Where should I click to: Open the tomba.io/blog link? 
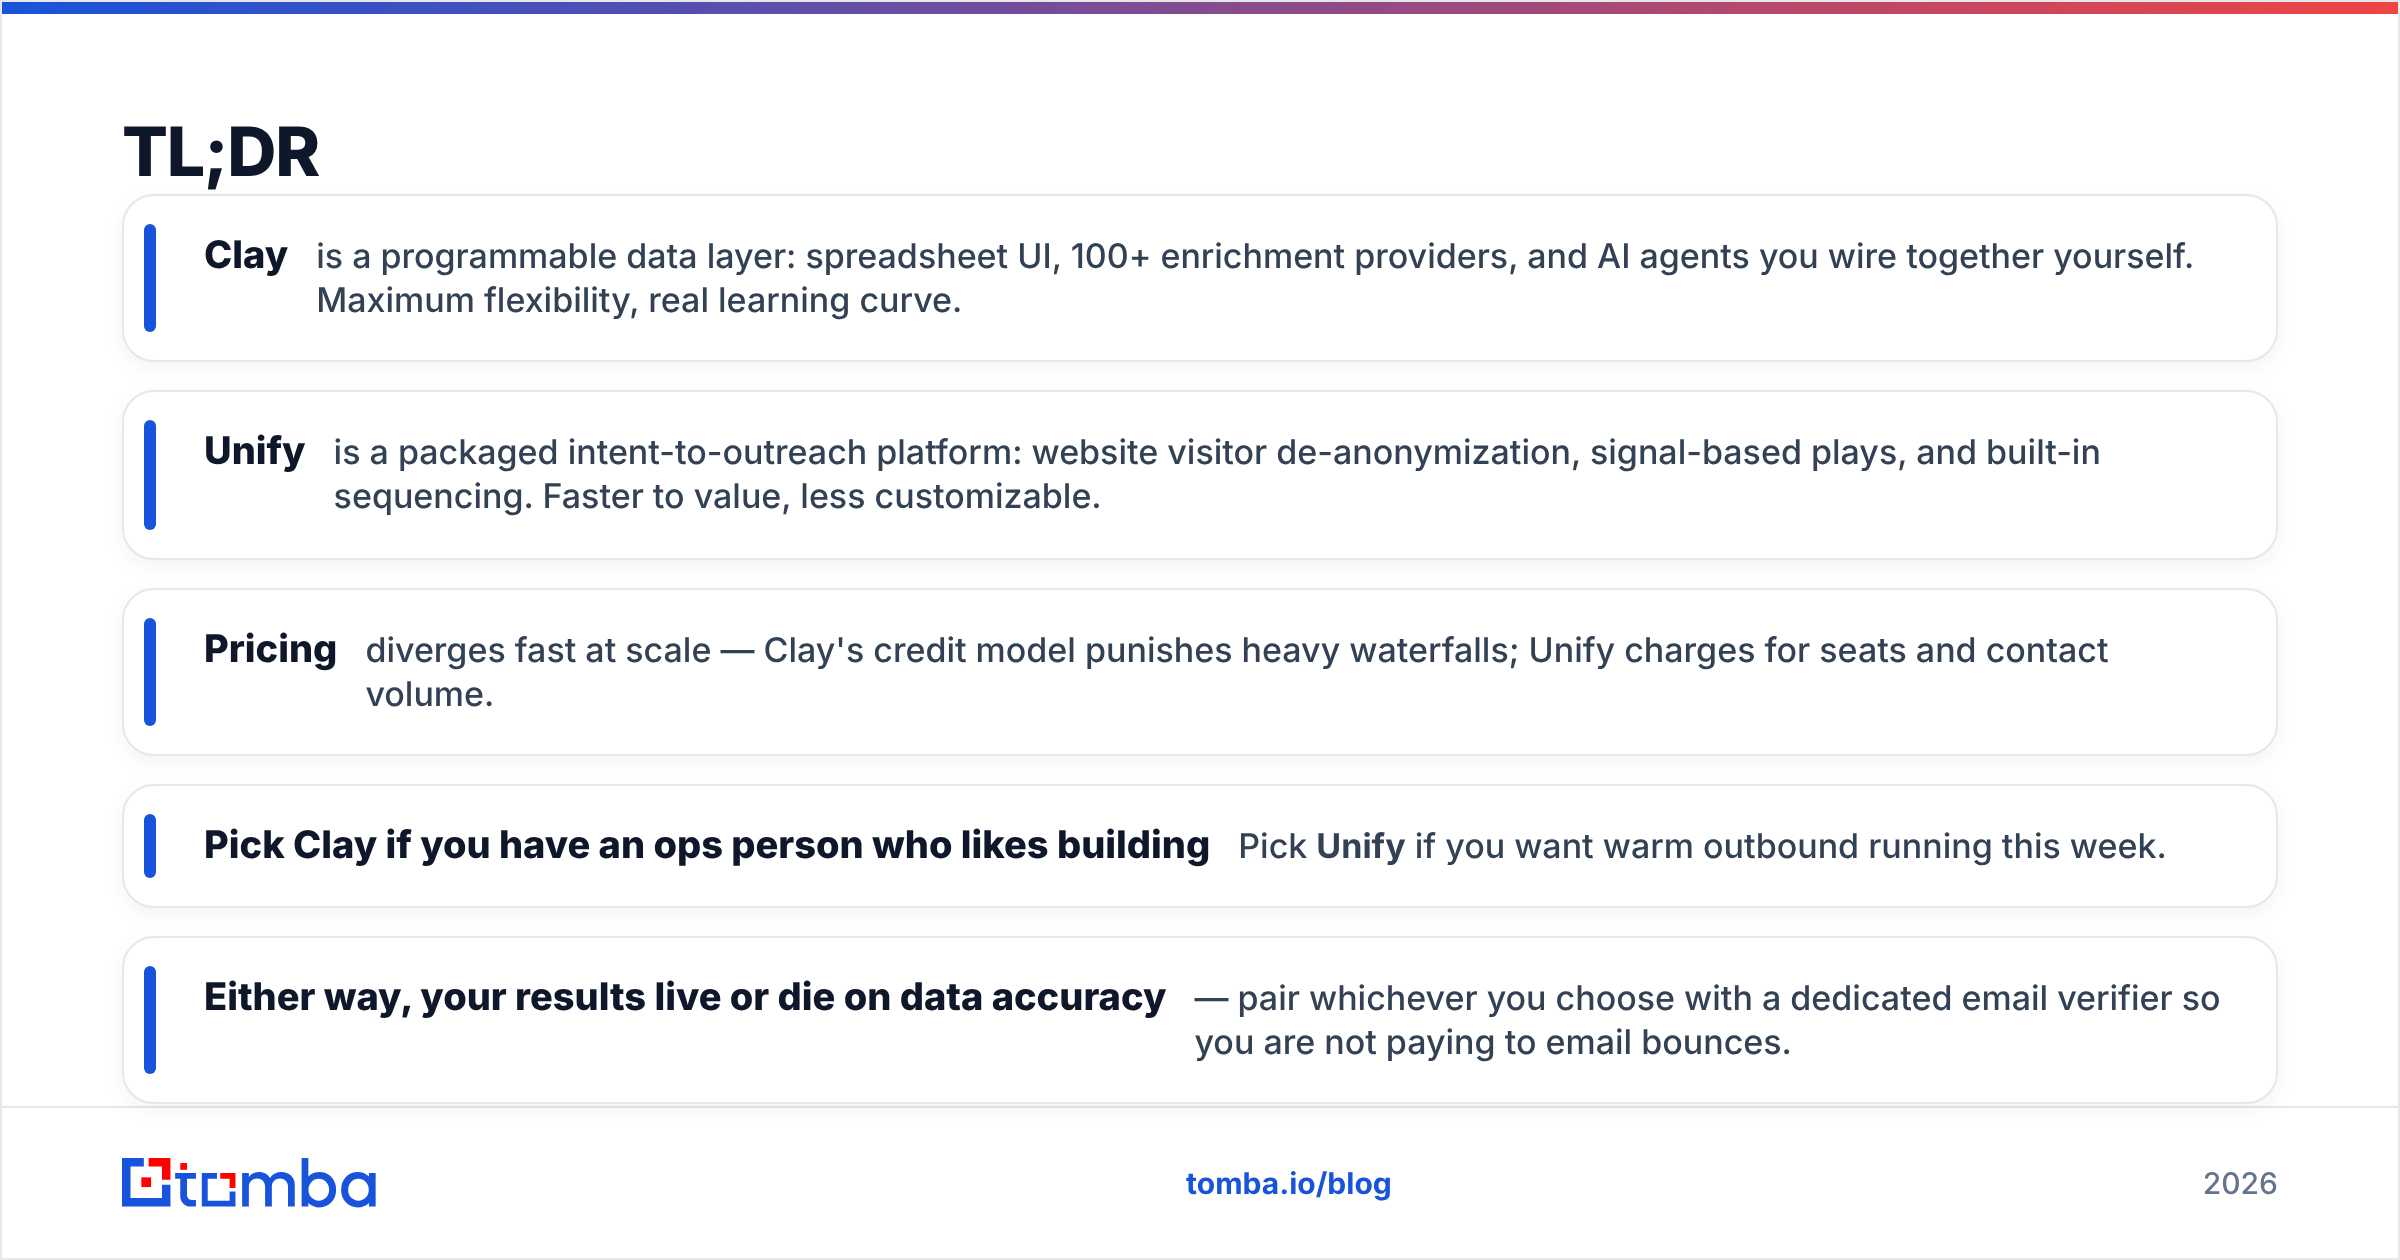point(1288,1184)
